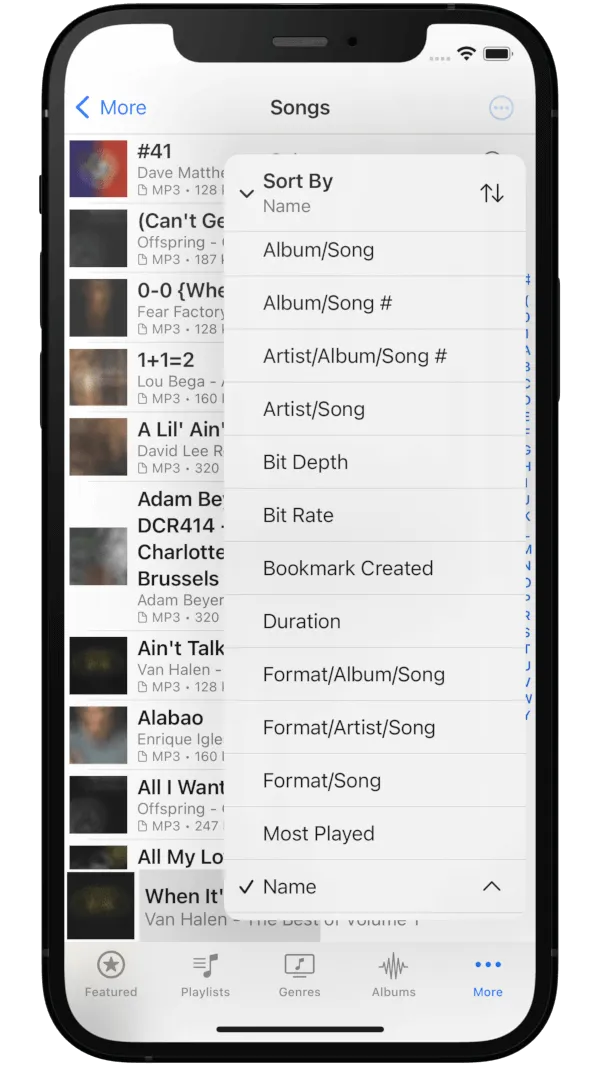
Task: Jump to letter S in index bar
Action: [528, 633]
